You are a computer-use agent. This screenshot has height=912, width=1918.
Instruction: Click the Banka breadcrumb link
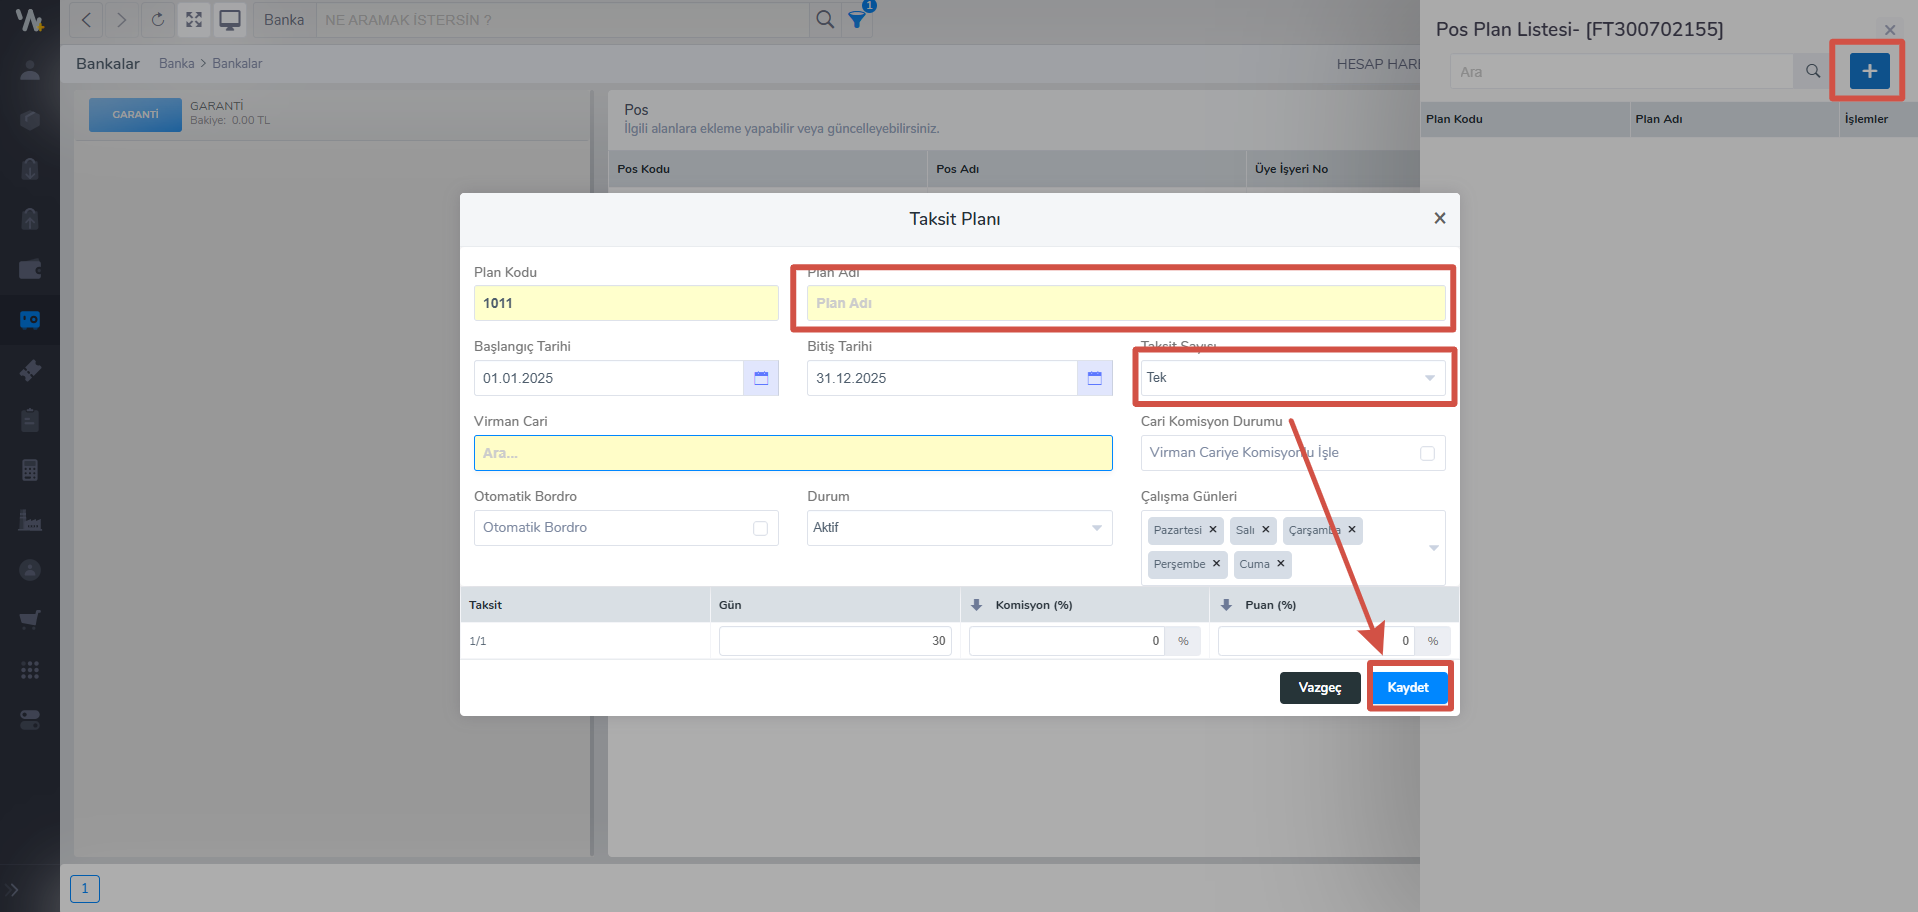point(176,63)
